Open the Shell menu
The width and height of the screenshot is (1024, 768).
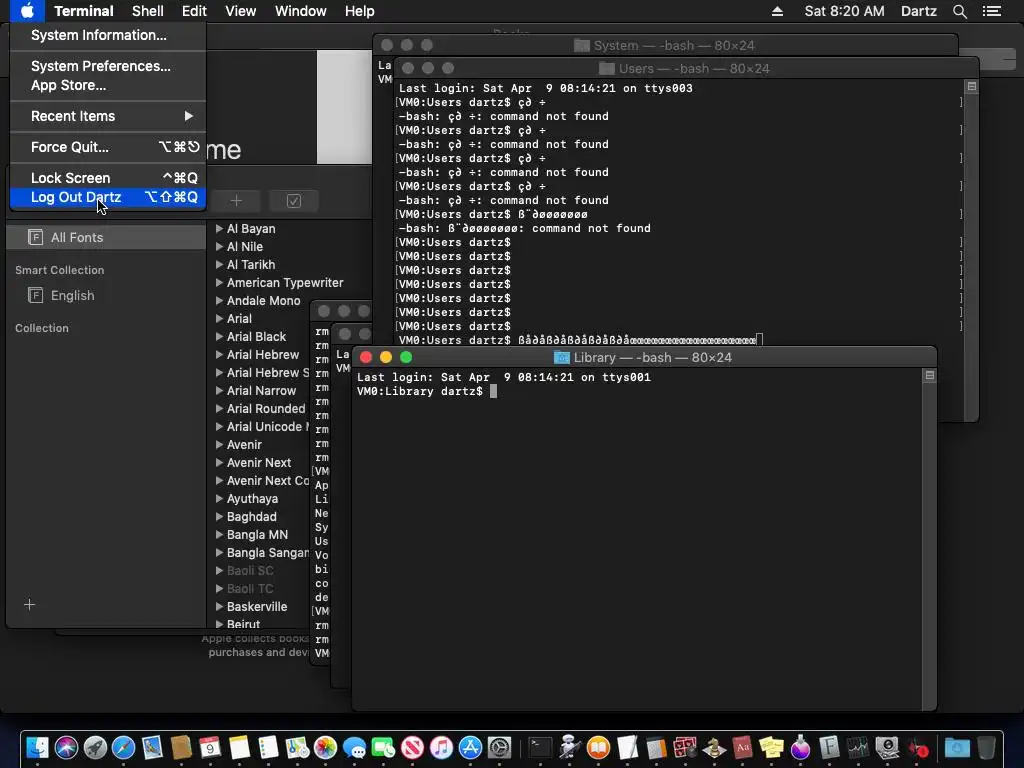[x=148, y=11]
